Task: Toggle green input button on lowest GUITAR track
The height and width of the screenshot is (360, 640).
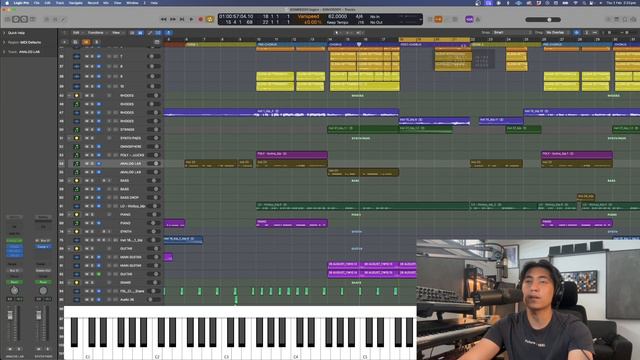Action: coord(98,274)
